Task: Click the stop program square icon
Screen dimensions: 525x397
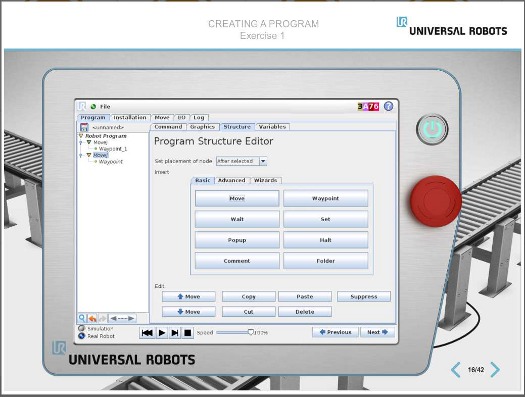Action: pos(188,333)
